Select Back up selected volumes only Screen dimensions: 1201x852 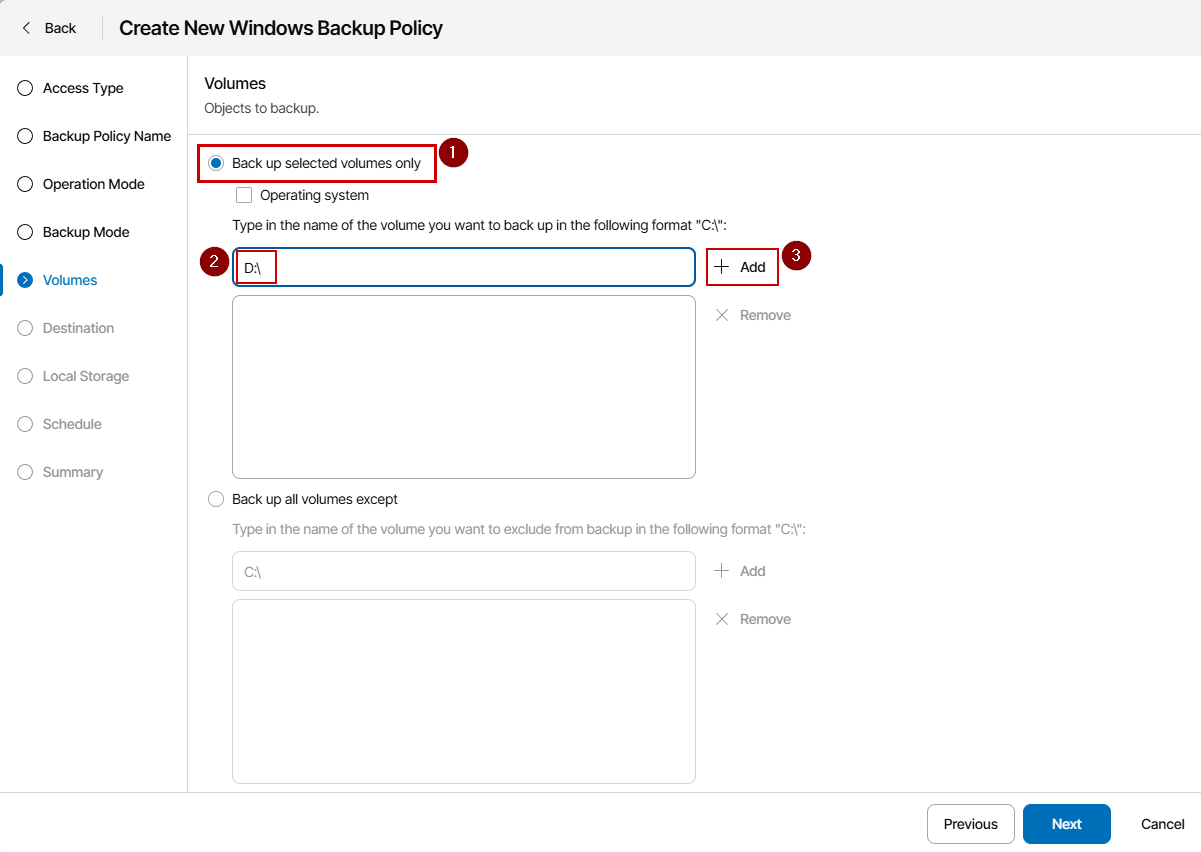click(216, 163)
